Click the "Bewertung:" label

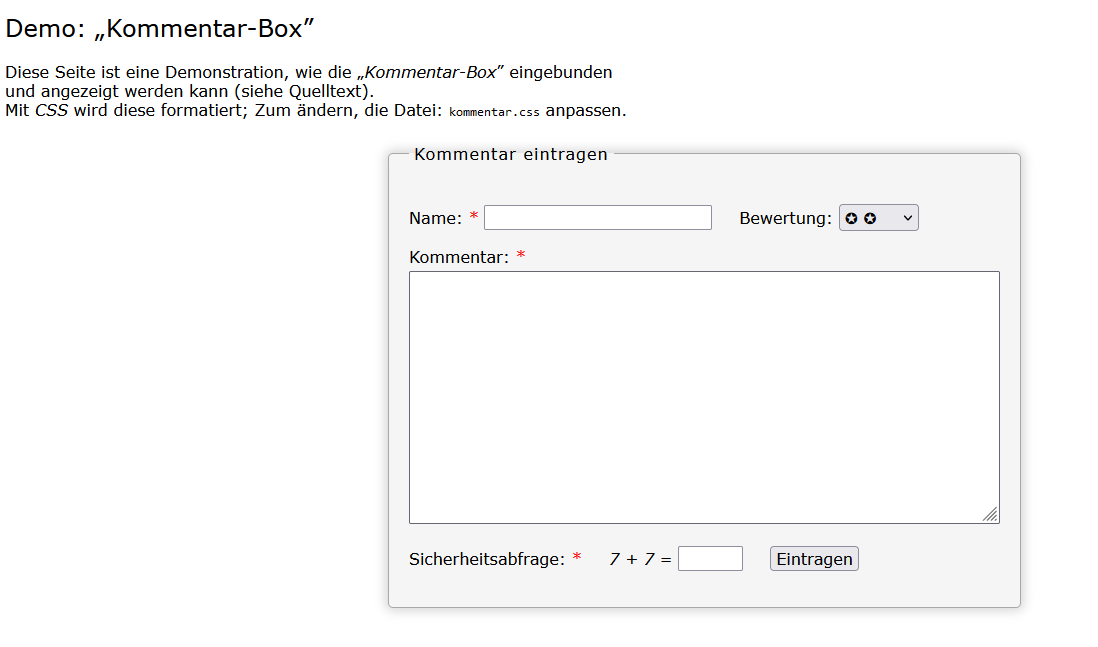click(785, 218)
